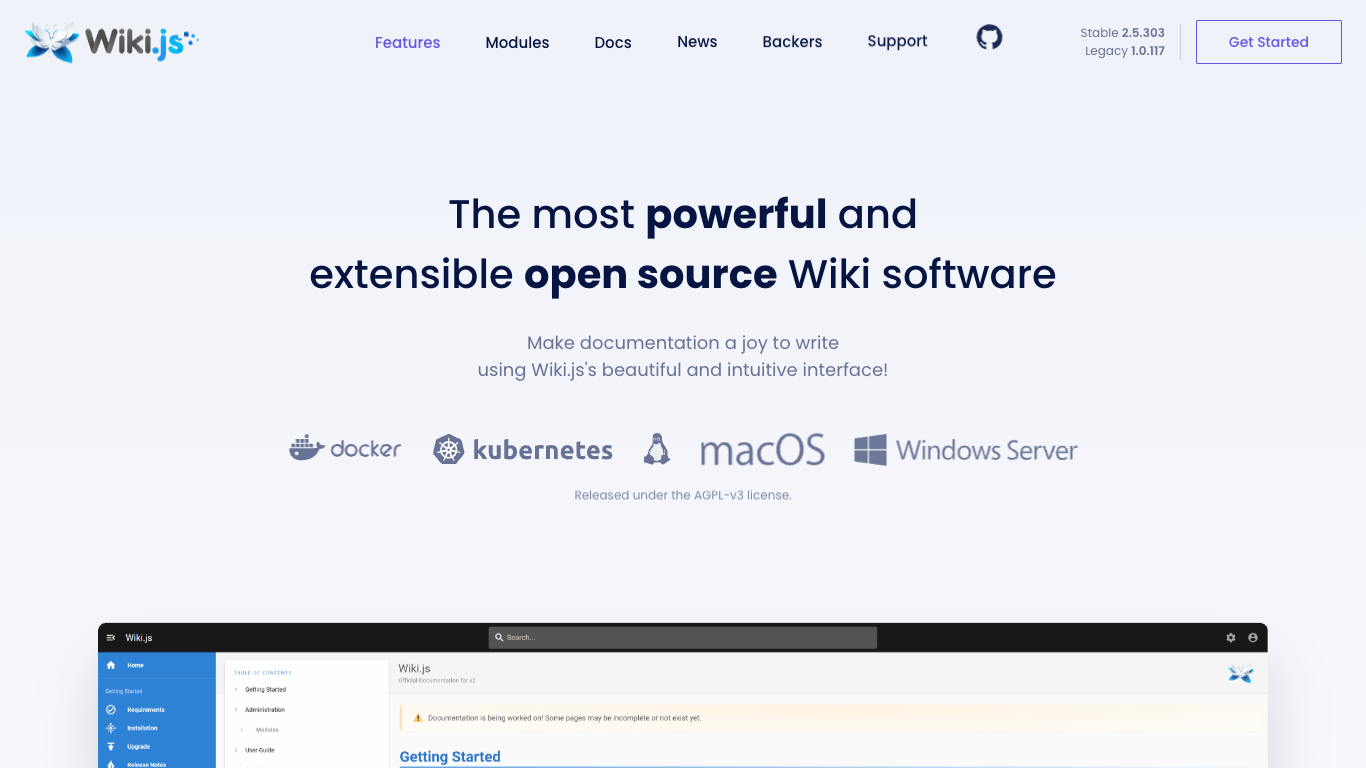Viewport: 1366px width, 768px height.
Task: Click the "Make documentation a joy to write" line
Action: point(683,343)
